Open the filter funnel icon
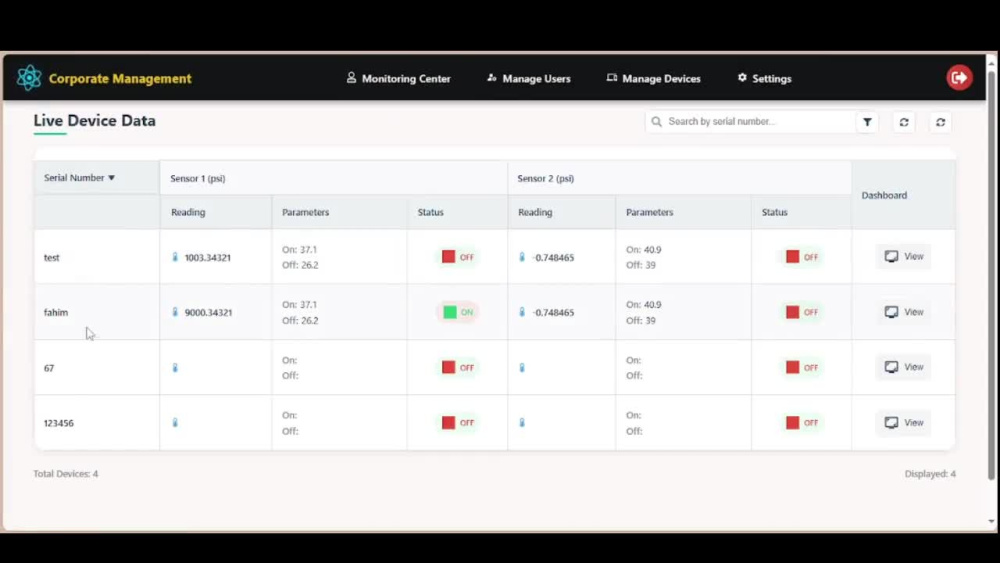This screenshot has width=1000, height=563. pyautogui.click(x=867, y=122)
